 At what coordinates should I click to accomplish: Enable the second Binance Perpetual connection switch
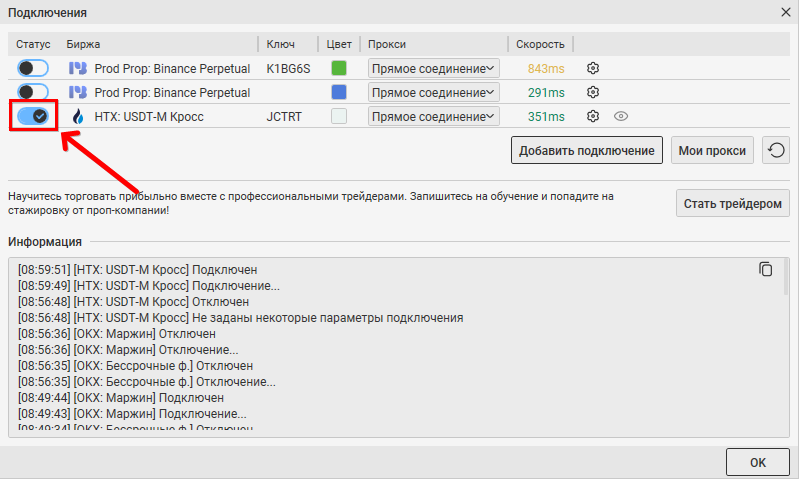33,92
